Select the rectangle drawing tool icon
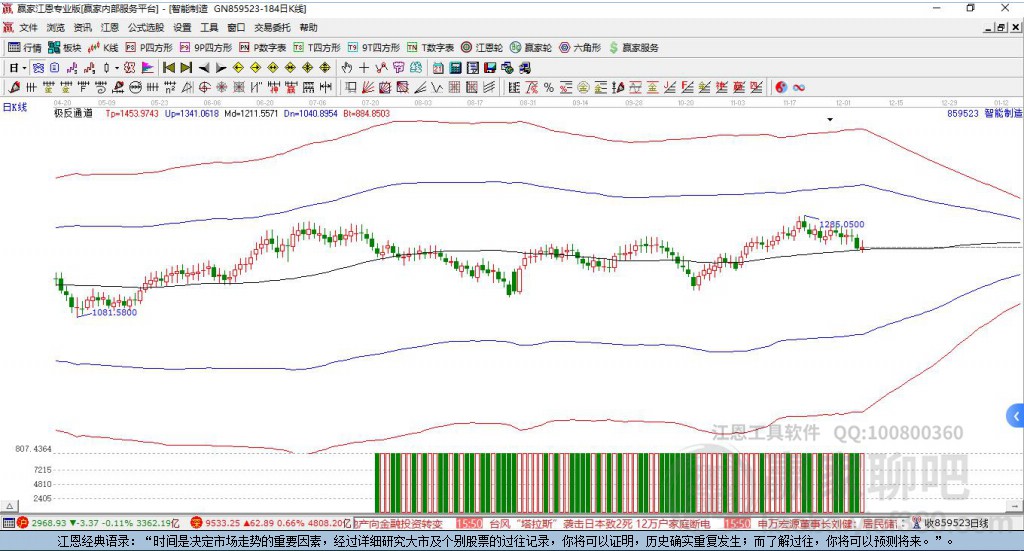 [351, 87]
